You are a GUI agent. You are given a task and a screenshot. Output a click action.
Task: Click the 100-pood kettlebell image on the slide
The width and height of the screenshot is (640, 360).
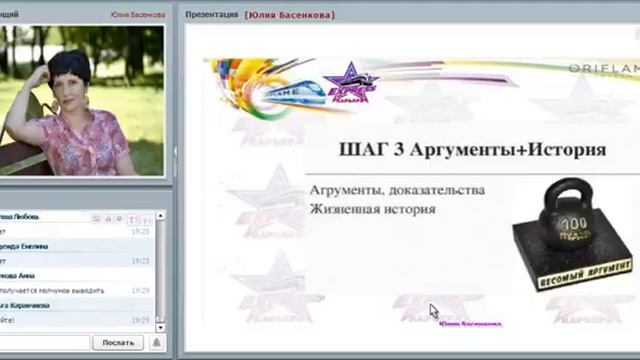[x=572, y=234]
